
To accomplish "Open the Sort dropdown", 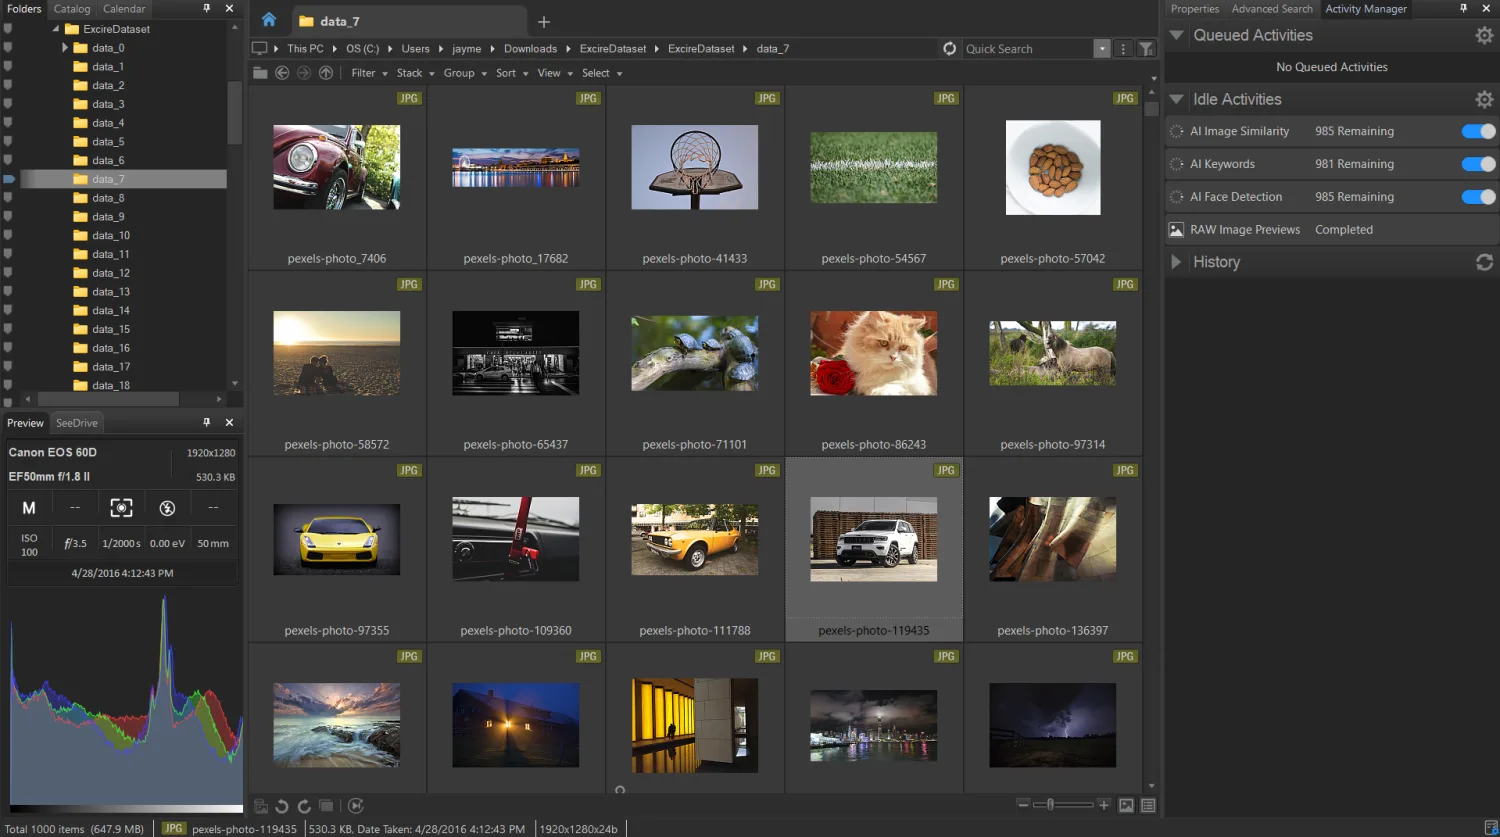I will pyautogui.click(x=512, y=73).
